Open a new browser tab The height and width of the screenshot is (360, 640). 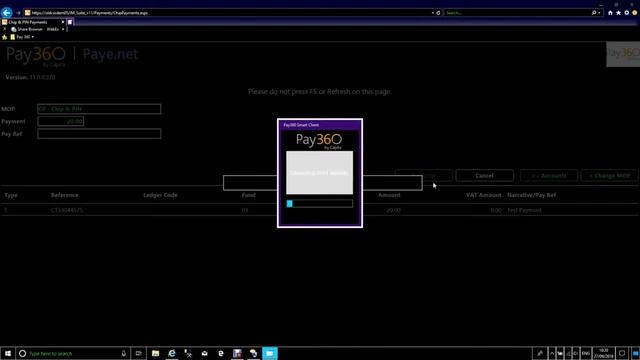[70, 22]
